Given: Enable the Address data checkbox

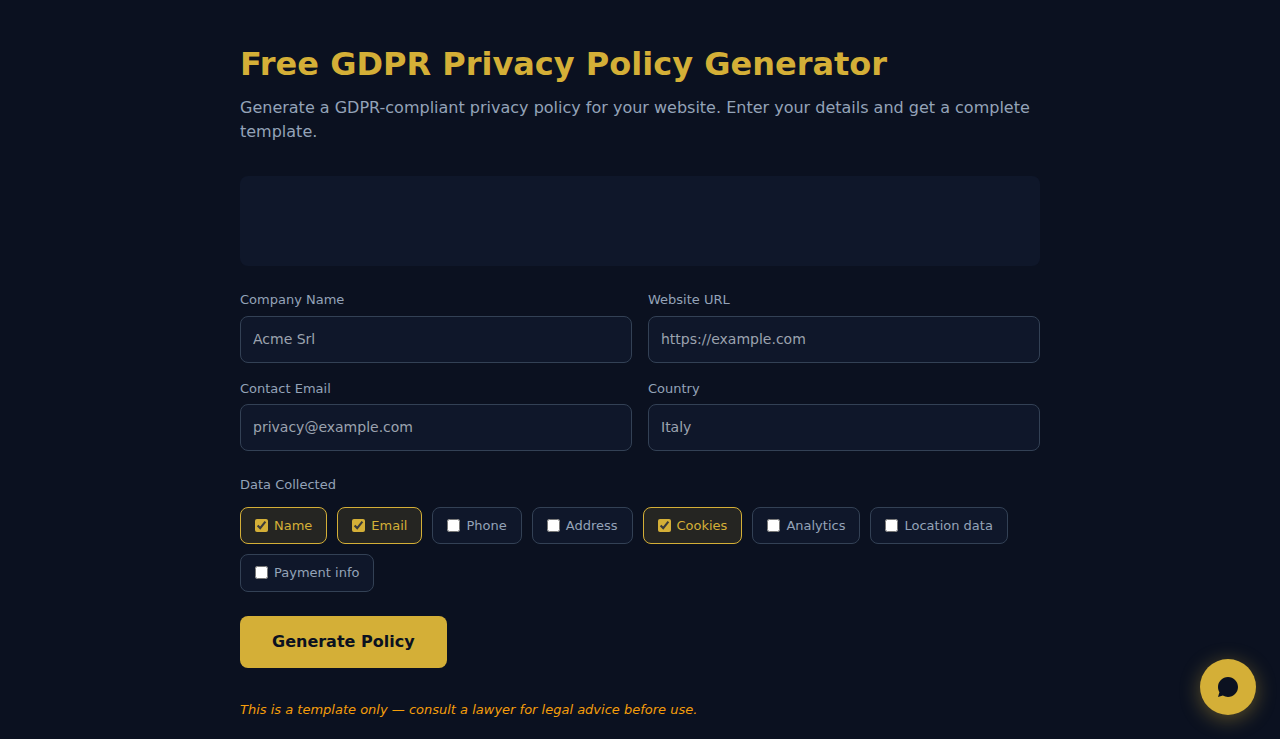Looking at the screenshot, I should (x=554, y=526).
